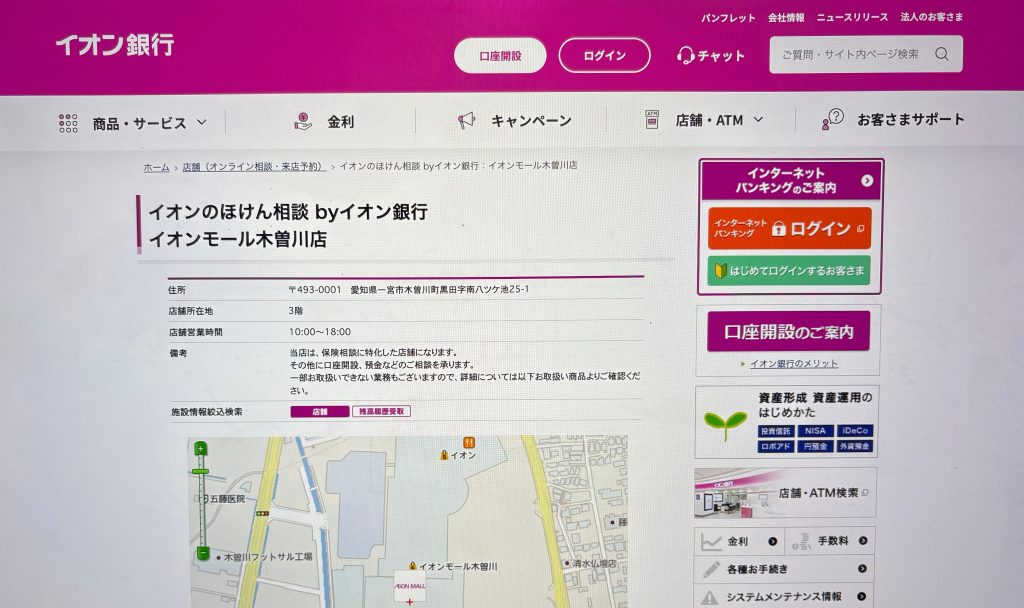Click the map zoom slider handle
The image size is (1024, 608).
[201, 470]
